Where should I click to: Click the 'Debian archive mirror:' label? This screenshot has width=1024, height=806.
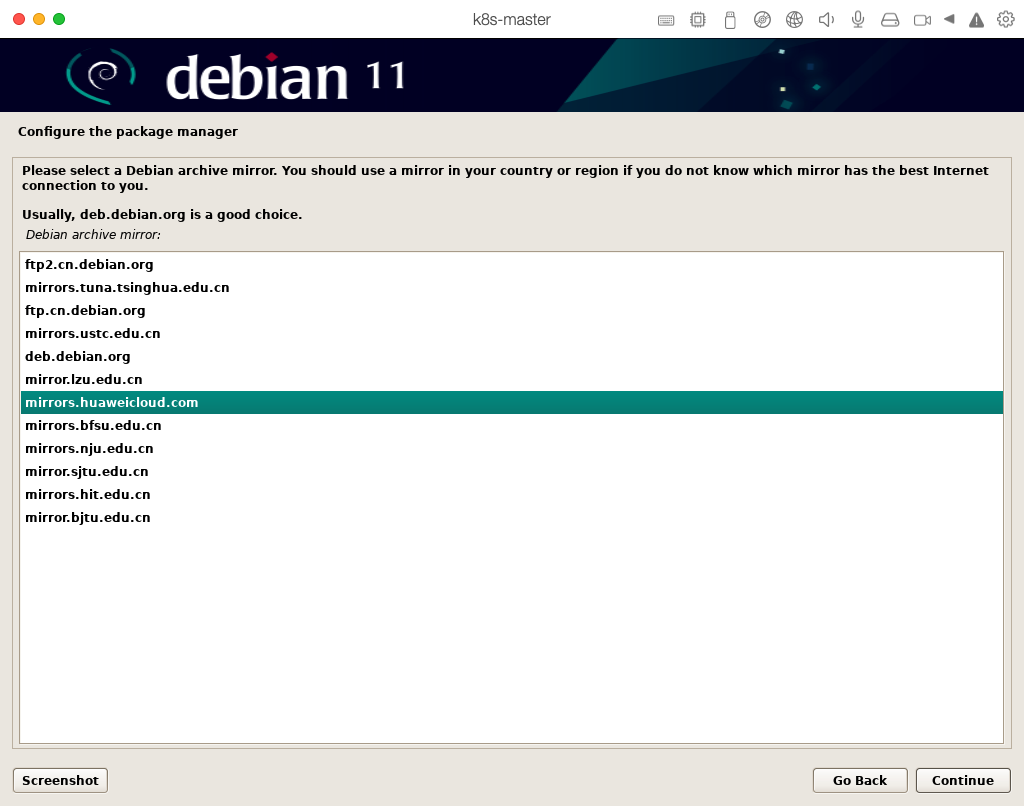click(x=93, y=234)
